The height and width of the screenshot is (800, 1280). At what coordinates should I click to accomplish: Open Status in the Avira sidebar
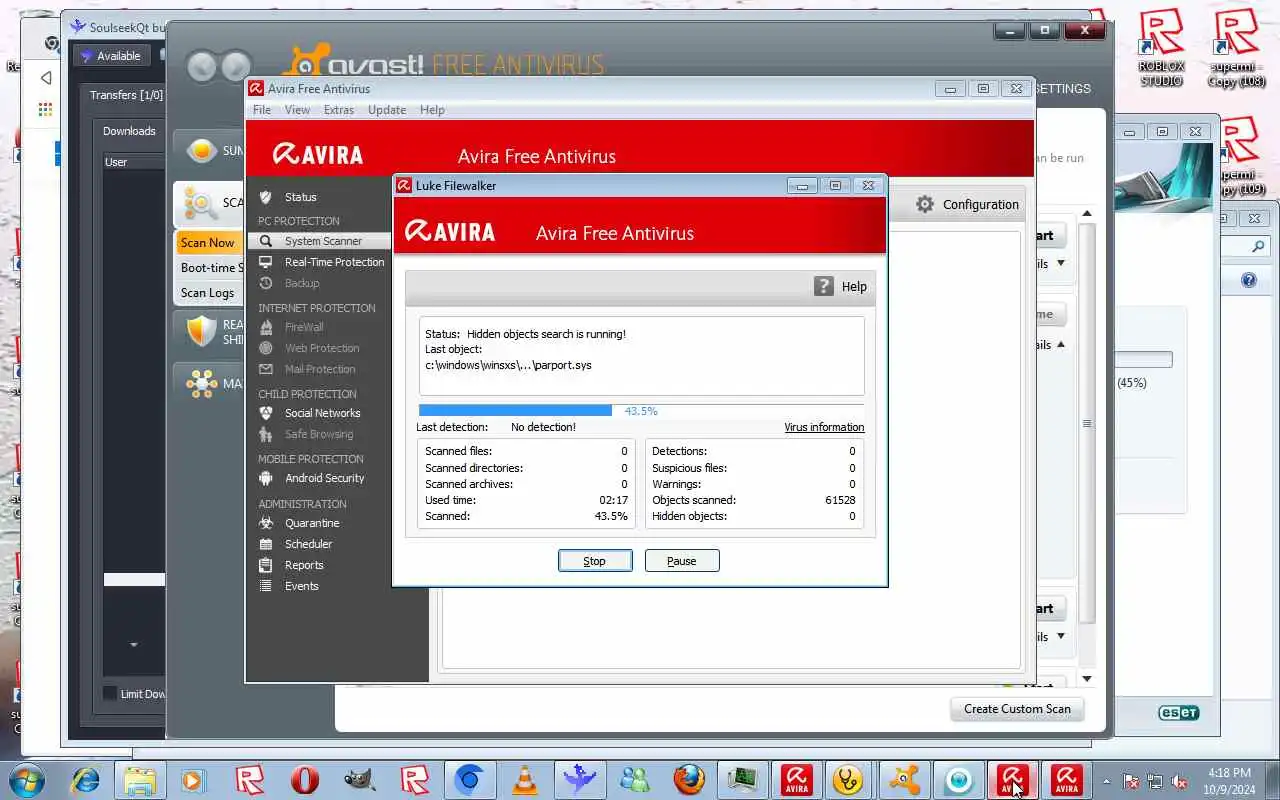click(300, 197)
